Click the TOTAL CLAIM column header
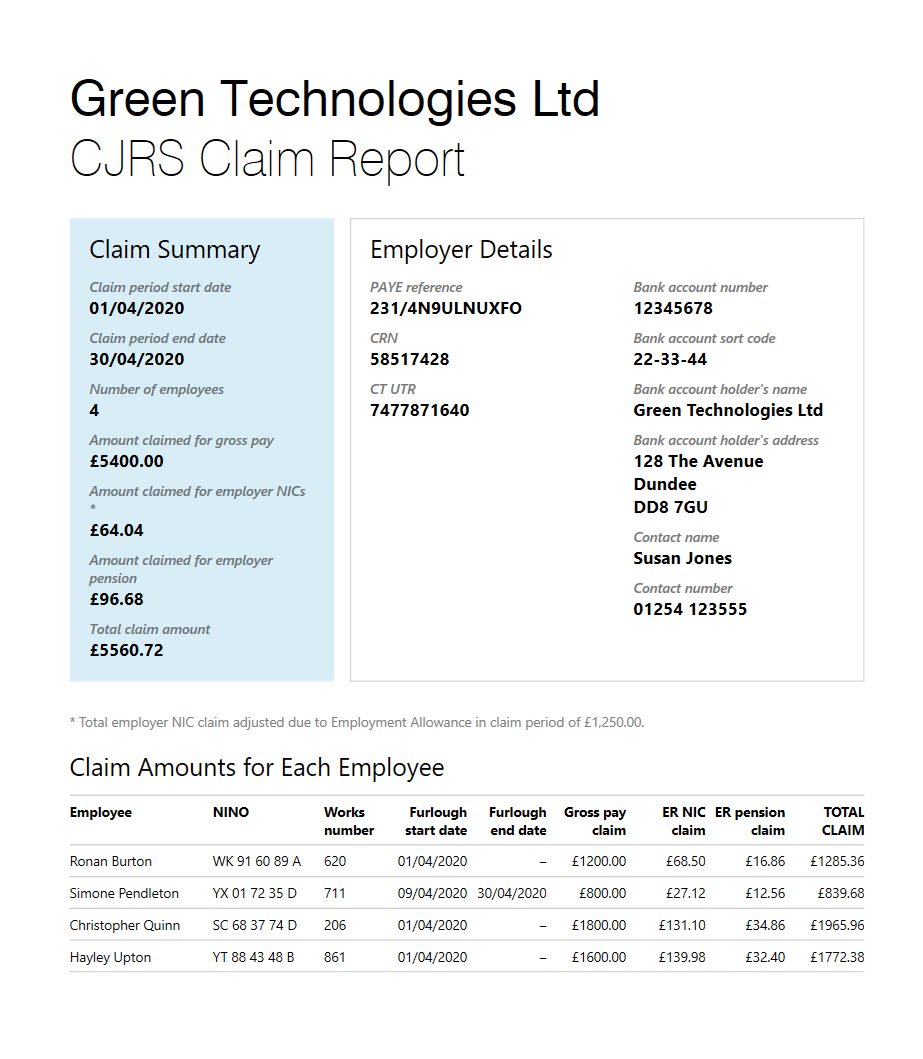The width and height of the screenshot is (923, 1059). pos(843,821)
